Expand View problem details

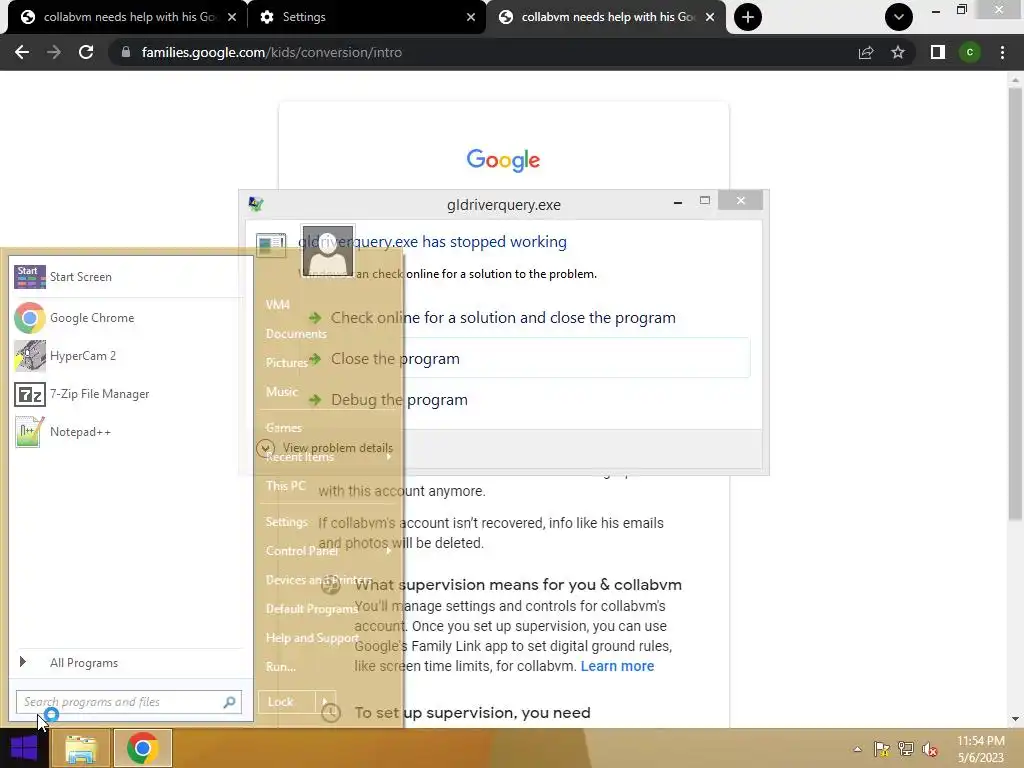click(x=325, y=448)
